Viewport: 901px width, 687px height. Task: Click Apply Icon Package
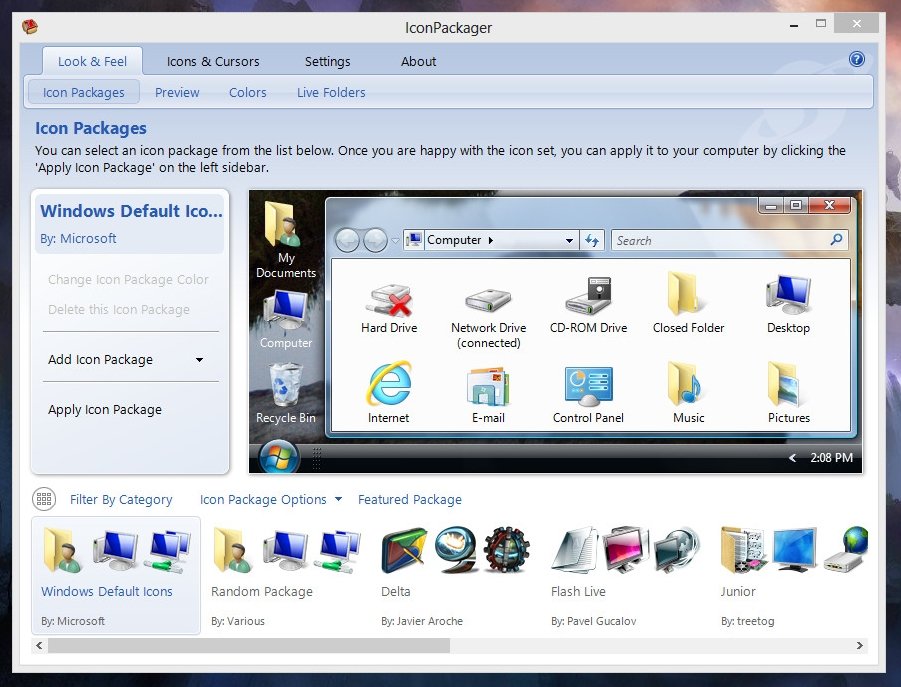pos(105,410)
